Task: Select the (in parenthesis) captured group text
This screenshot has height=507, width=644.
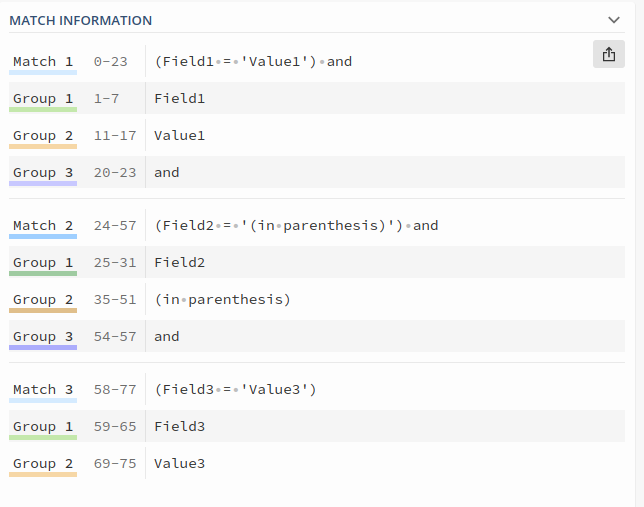Action: (x=222, y=300)
